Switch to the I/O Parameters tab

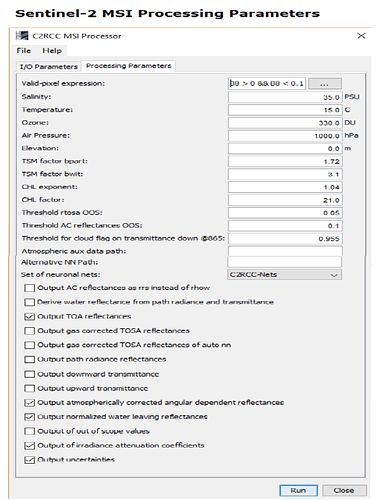49,67
